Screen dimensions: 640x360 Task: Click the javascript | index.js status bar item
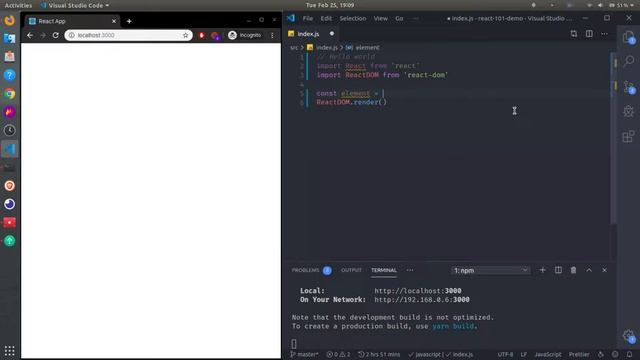click(440, 354)
